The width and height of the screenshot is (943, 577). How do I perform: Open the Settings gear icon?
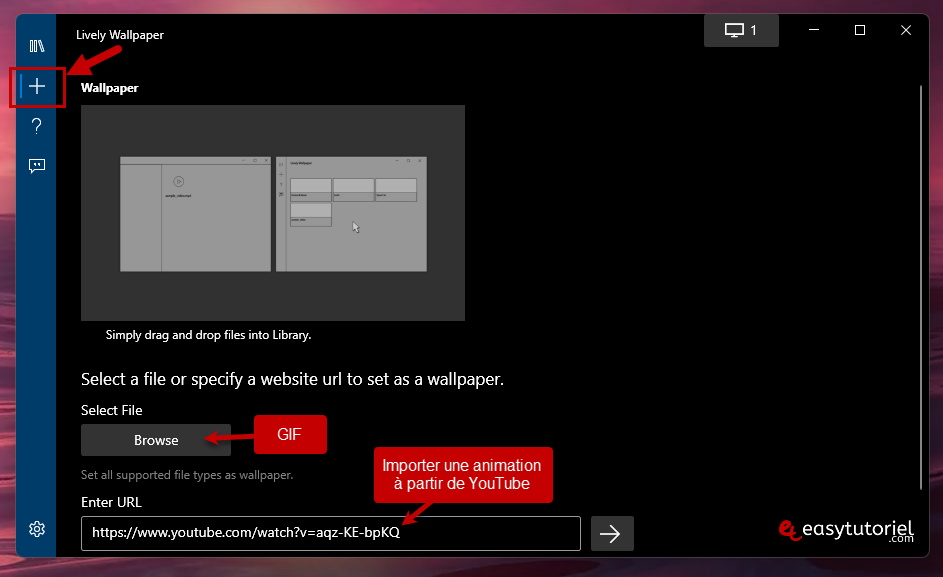tap(37, 529)
